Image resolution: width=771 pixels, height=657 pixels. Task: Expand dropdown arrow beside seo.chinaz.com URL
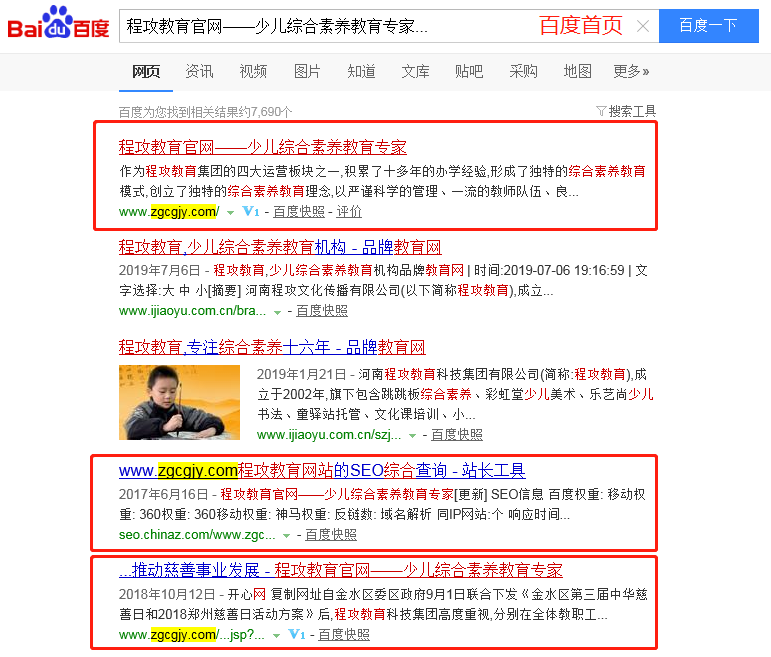[286, 536]
